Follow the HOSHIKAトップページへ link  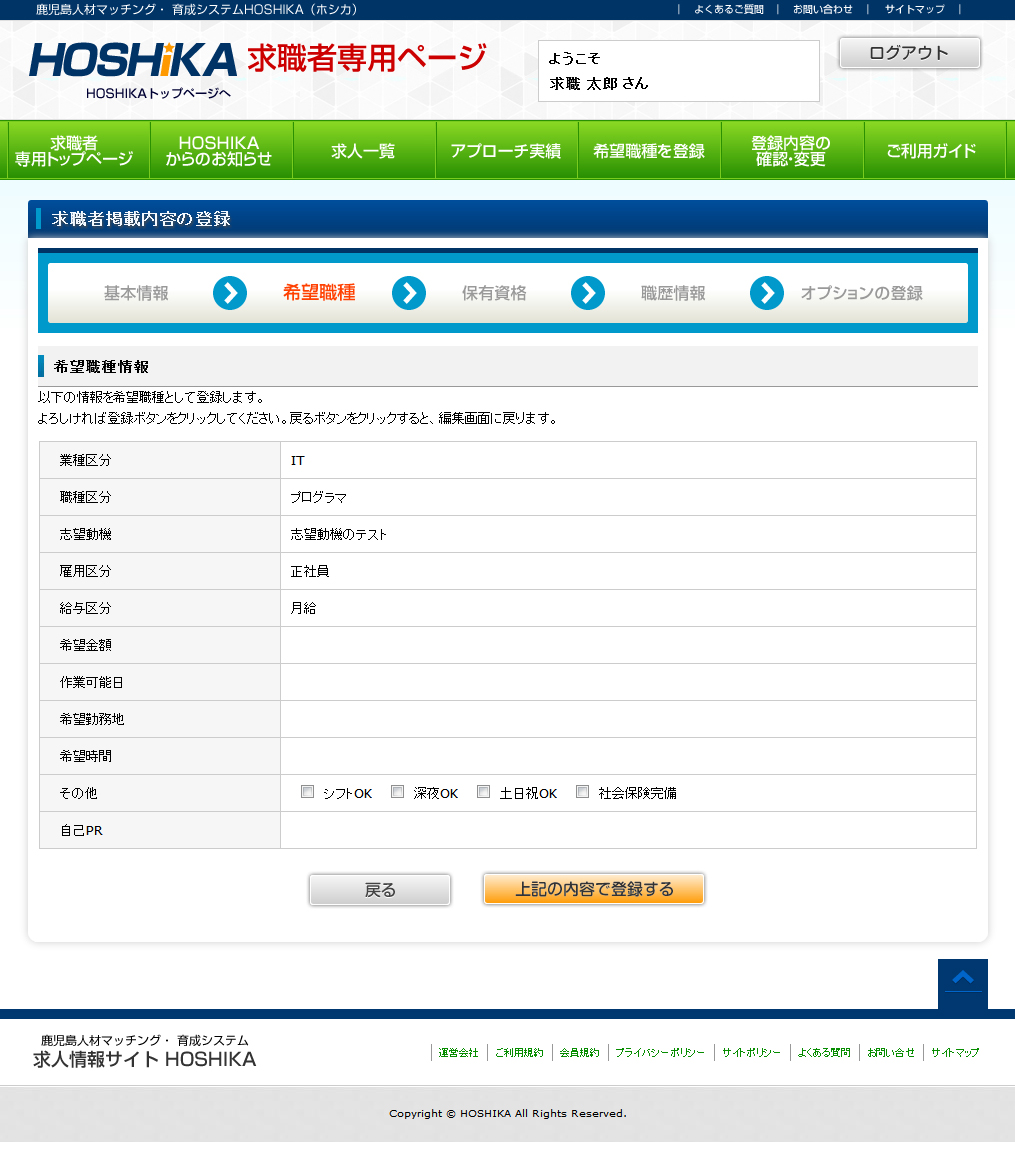click(x=158, y=93)
